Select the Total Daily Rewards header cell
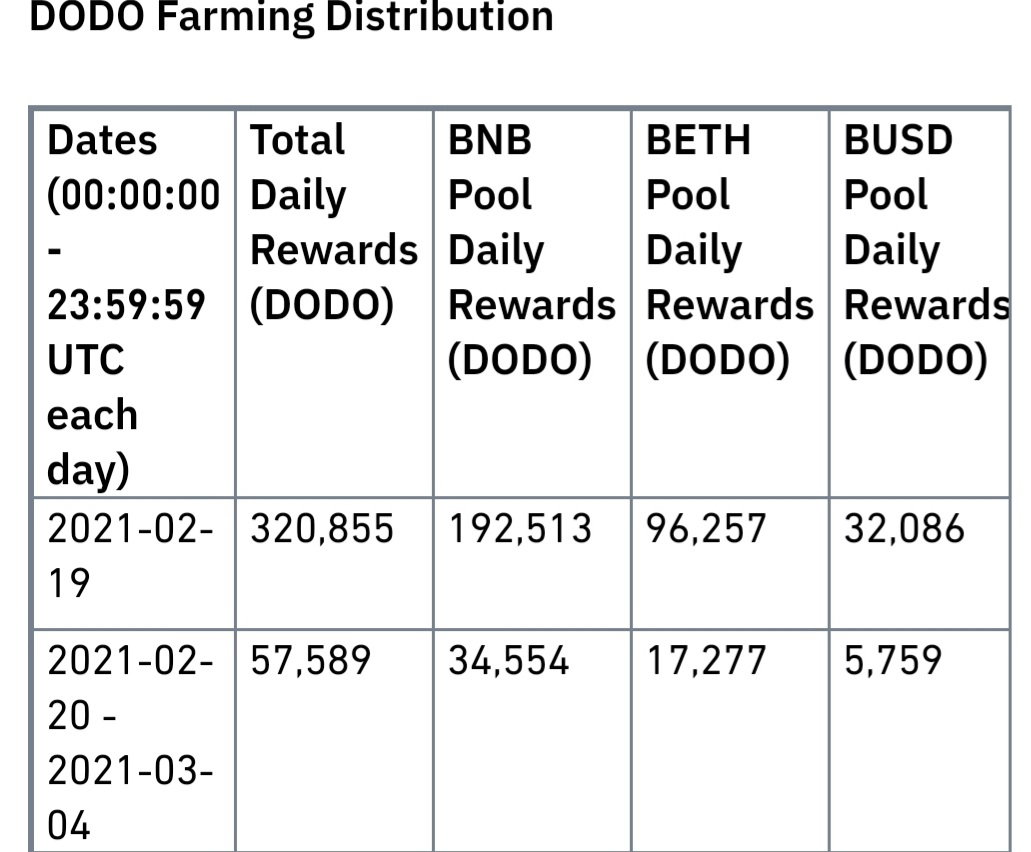1031x852 pixels. click(334, 304)
